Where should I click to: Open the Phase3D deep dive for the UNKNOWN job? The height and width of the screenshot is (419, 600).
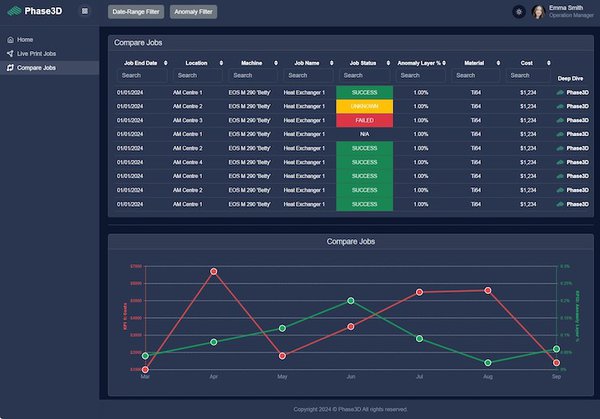click(x=572, y=106)
